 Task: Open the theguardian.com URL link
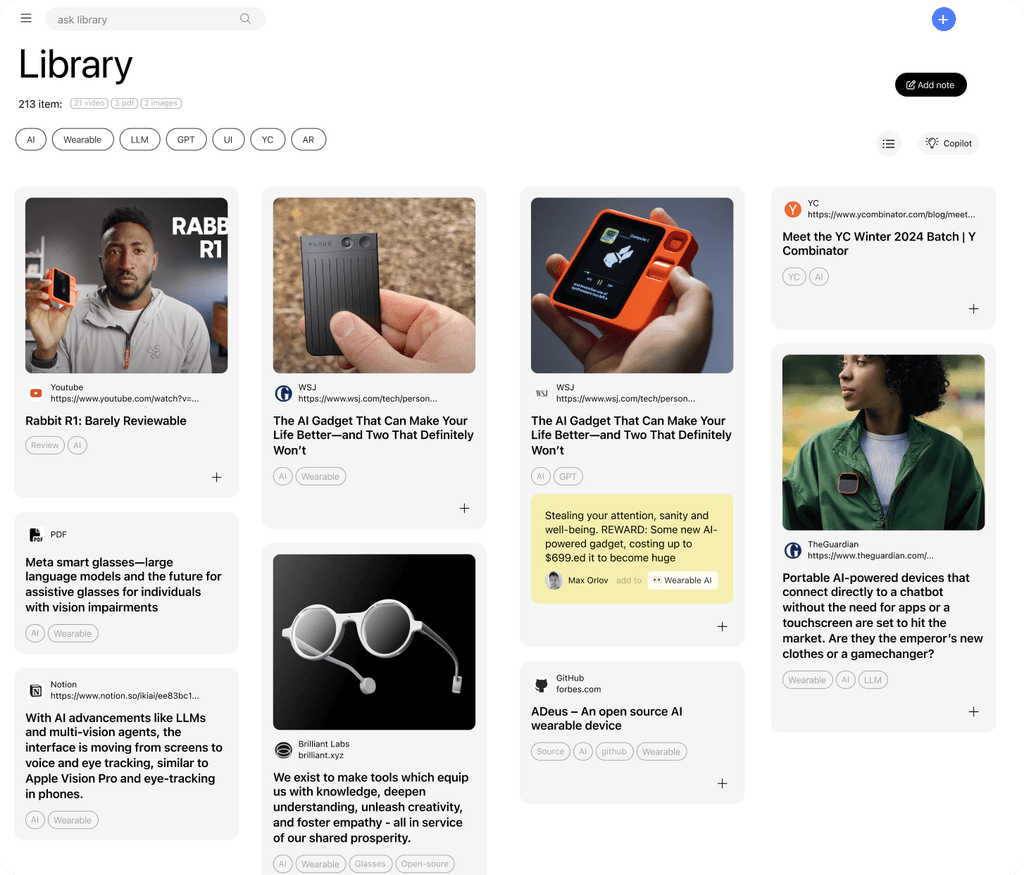click(x=871, y=556)
